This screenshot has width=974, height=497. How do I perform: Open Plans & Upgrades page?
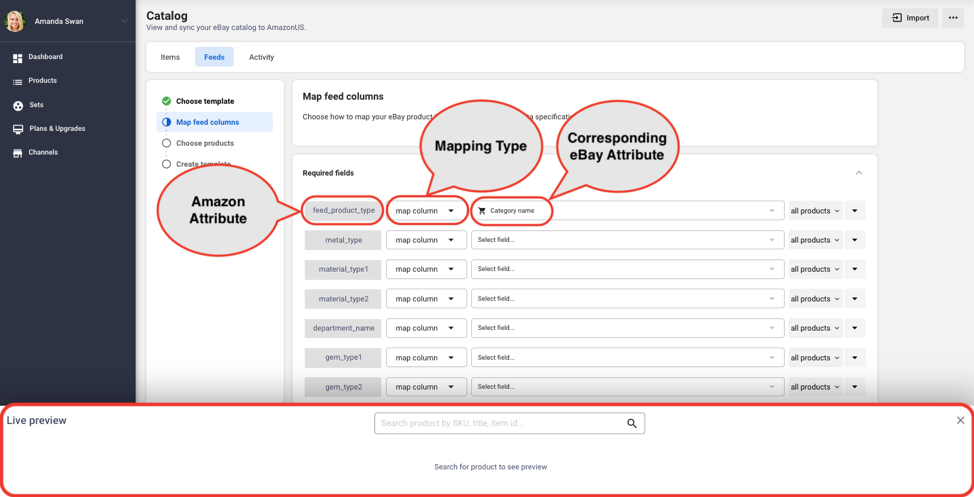tap(57, 128)
